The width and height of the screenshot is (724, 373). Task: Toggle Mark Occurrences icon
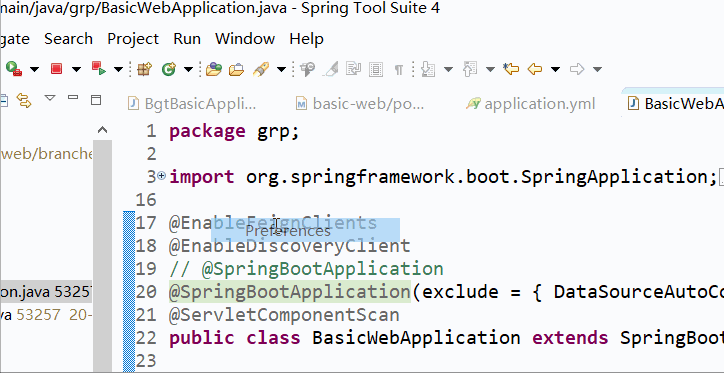308,69
